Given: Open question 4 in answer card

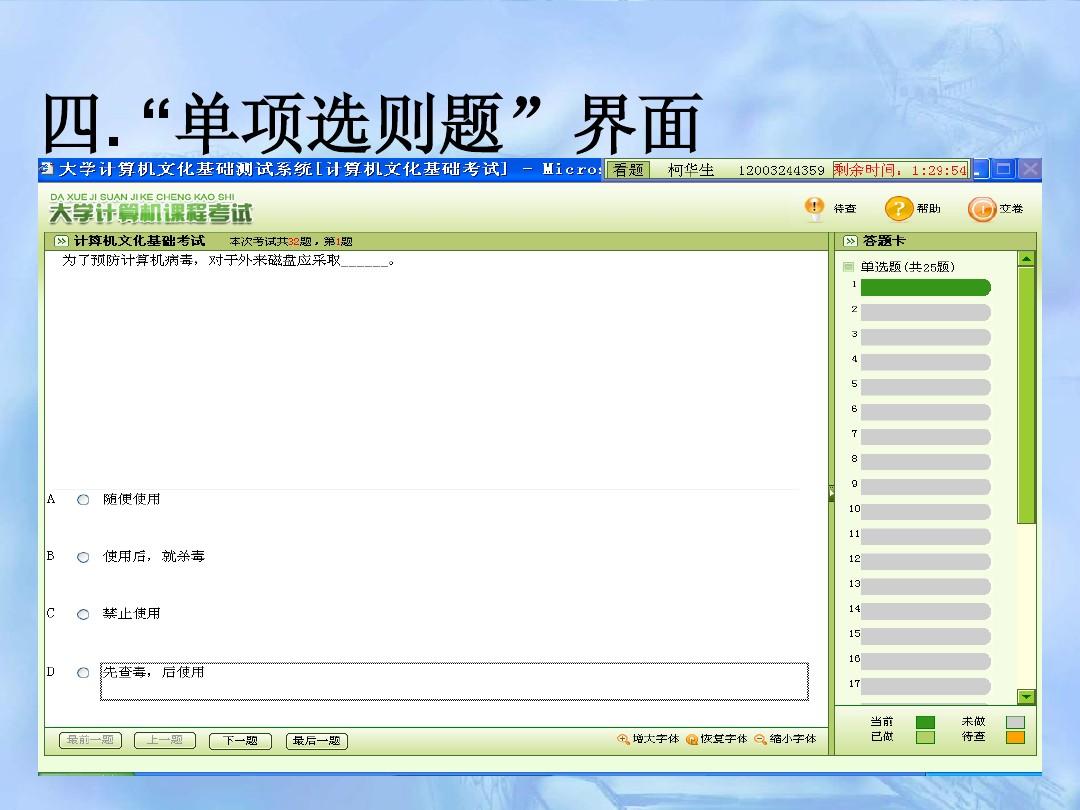Looking at the screenshot, I should (926, 362).
